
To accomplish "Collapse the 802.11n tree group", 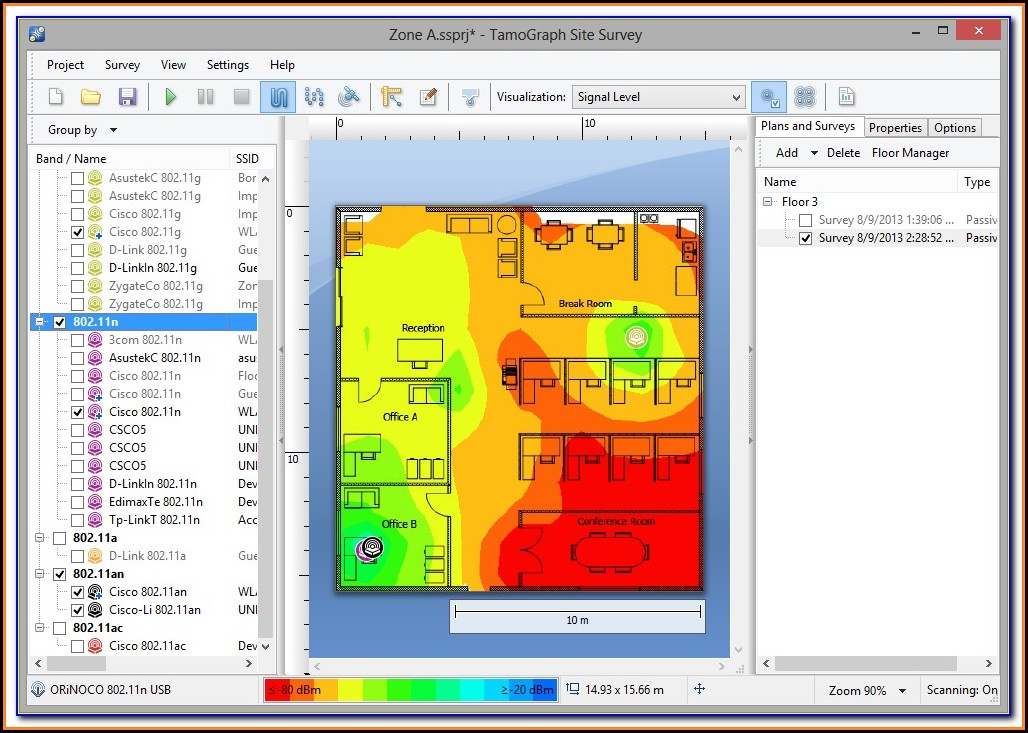I will click(41, 322).
